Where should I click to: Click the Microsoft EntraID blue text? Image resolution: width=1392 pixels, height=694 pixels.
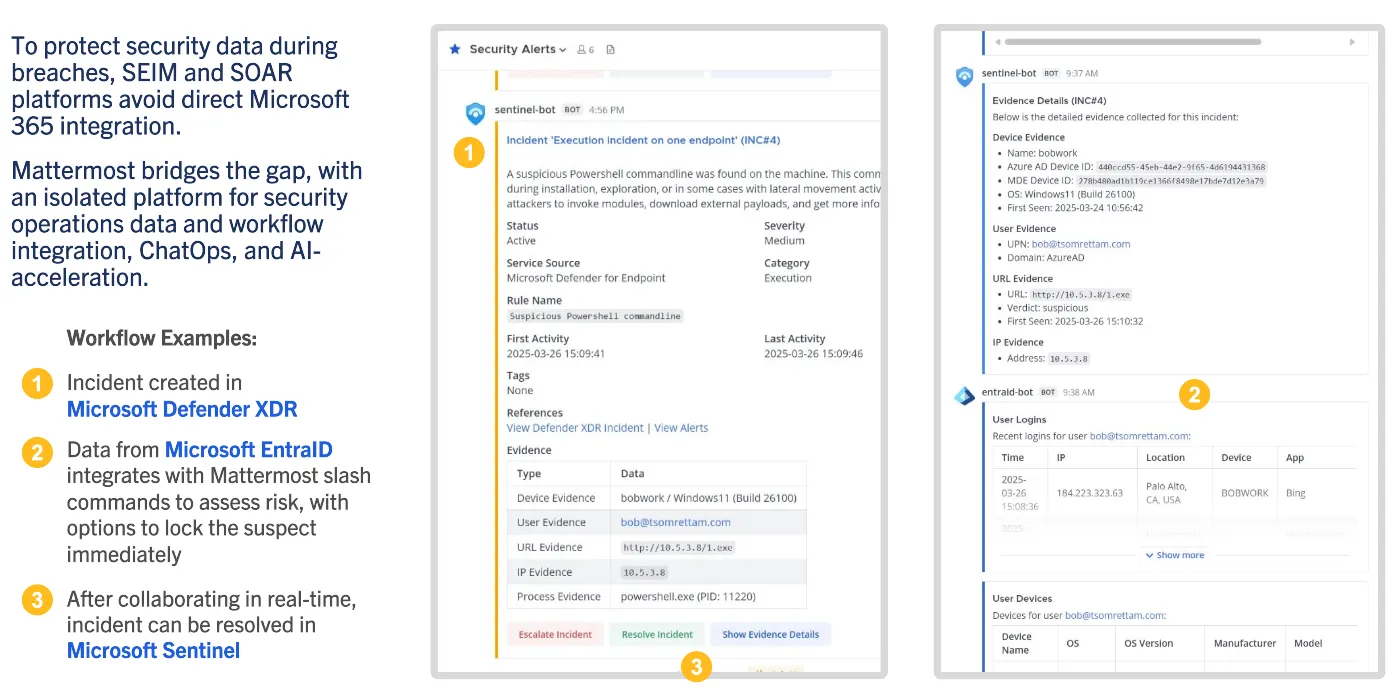249,450
